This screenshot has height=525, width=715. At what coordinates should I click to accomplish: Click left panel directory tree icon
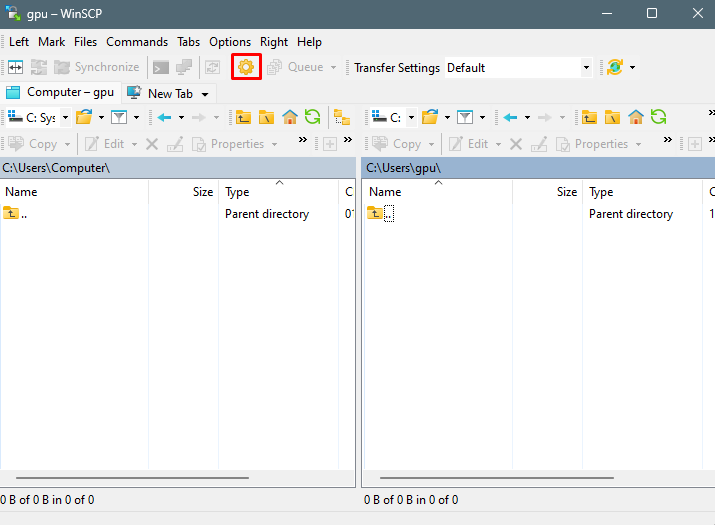tap(342, 117)
